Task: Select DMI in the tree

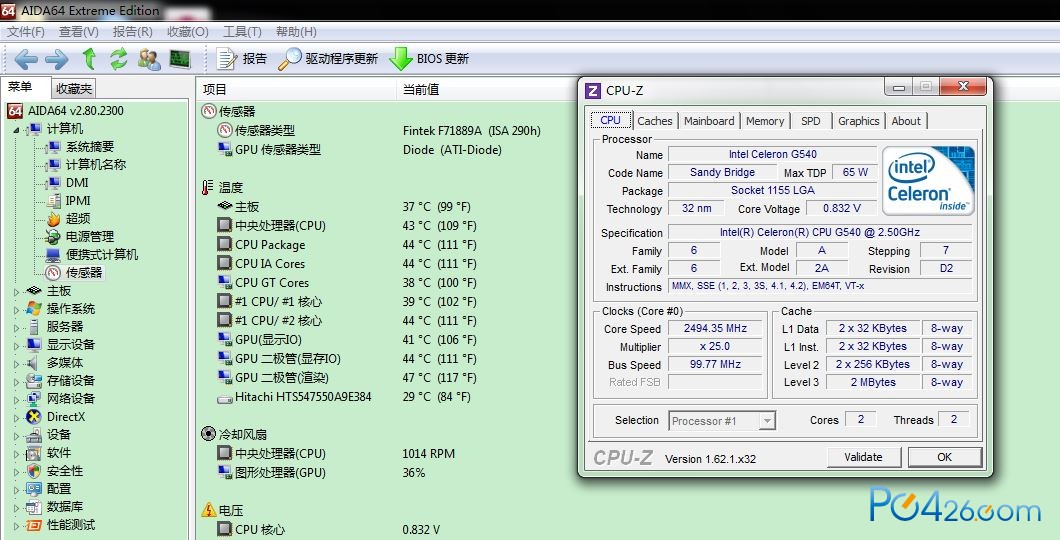Action: coord(67,182)
